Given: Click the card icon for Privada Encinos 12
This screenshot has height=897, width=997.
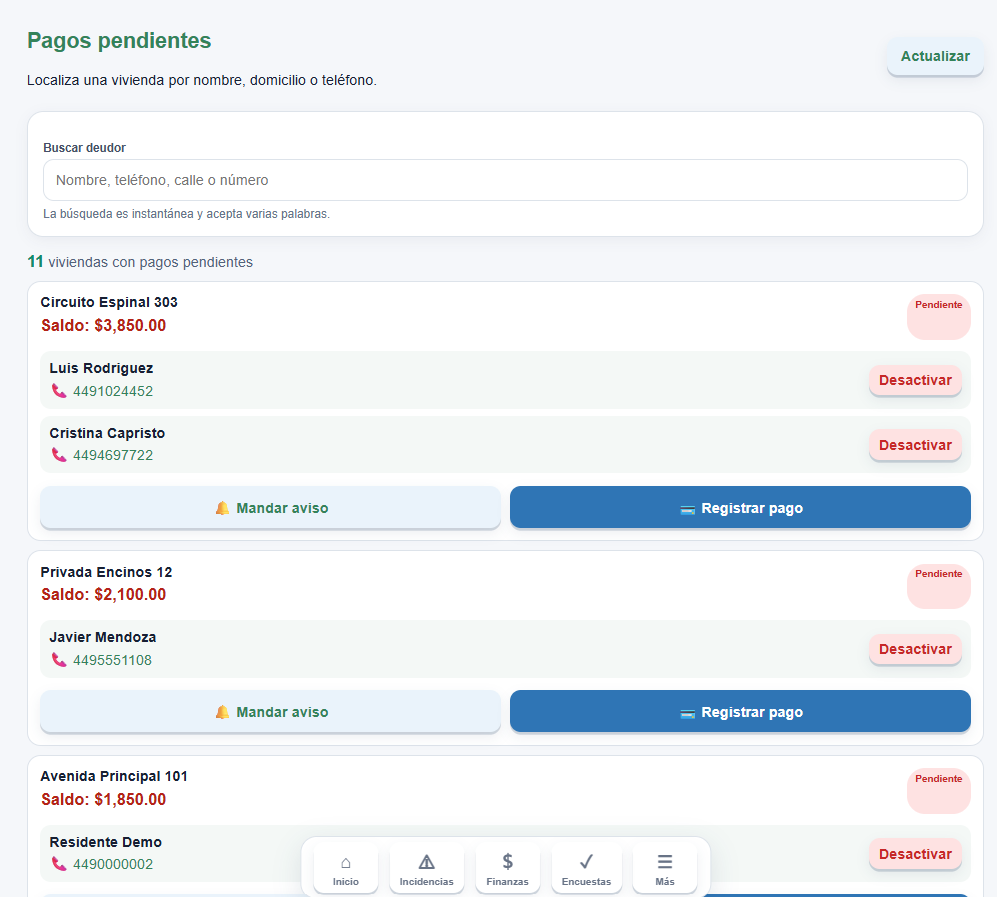Looking at the screenshot, I should coord(687,713).
